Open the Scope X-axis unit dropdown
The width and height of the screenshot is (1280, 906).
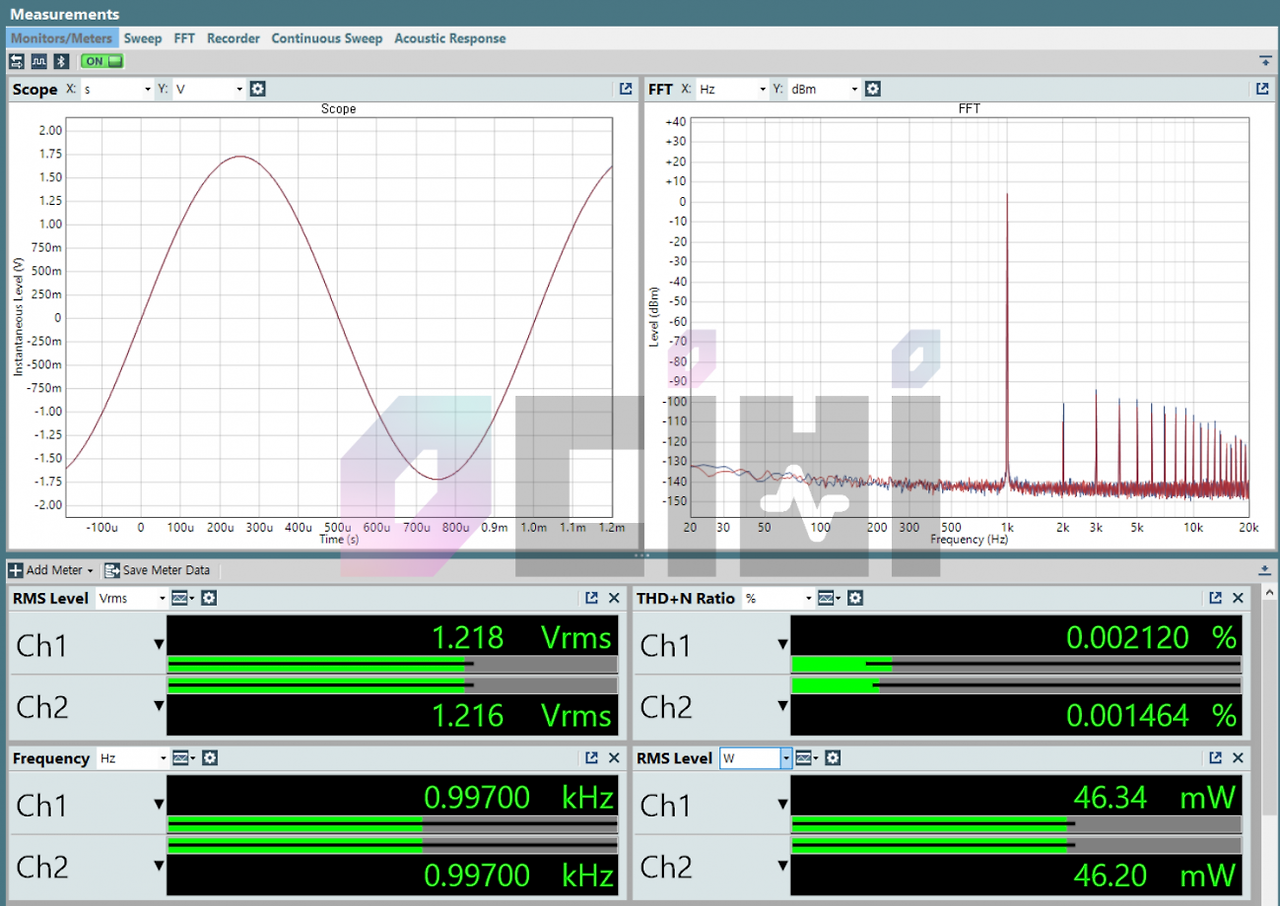[x=117, y=89]
